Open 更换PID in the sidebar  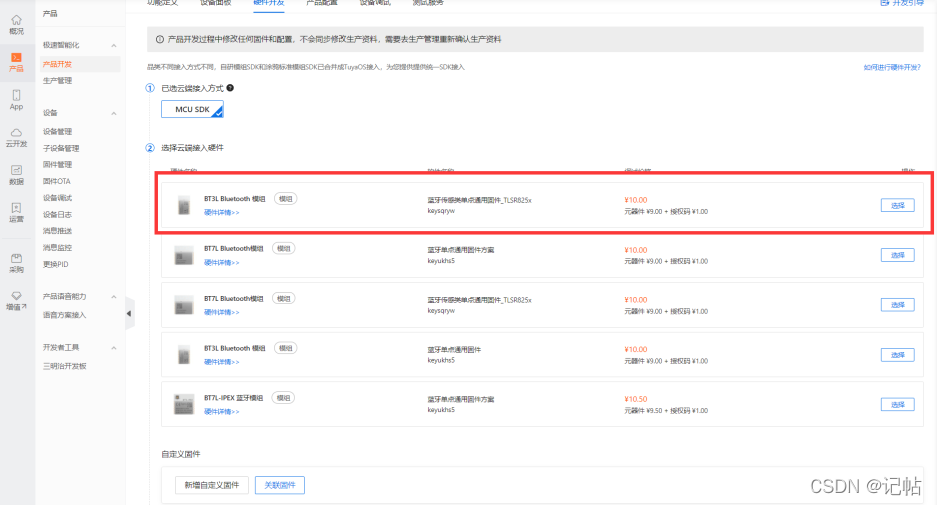(56, 264)
